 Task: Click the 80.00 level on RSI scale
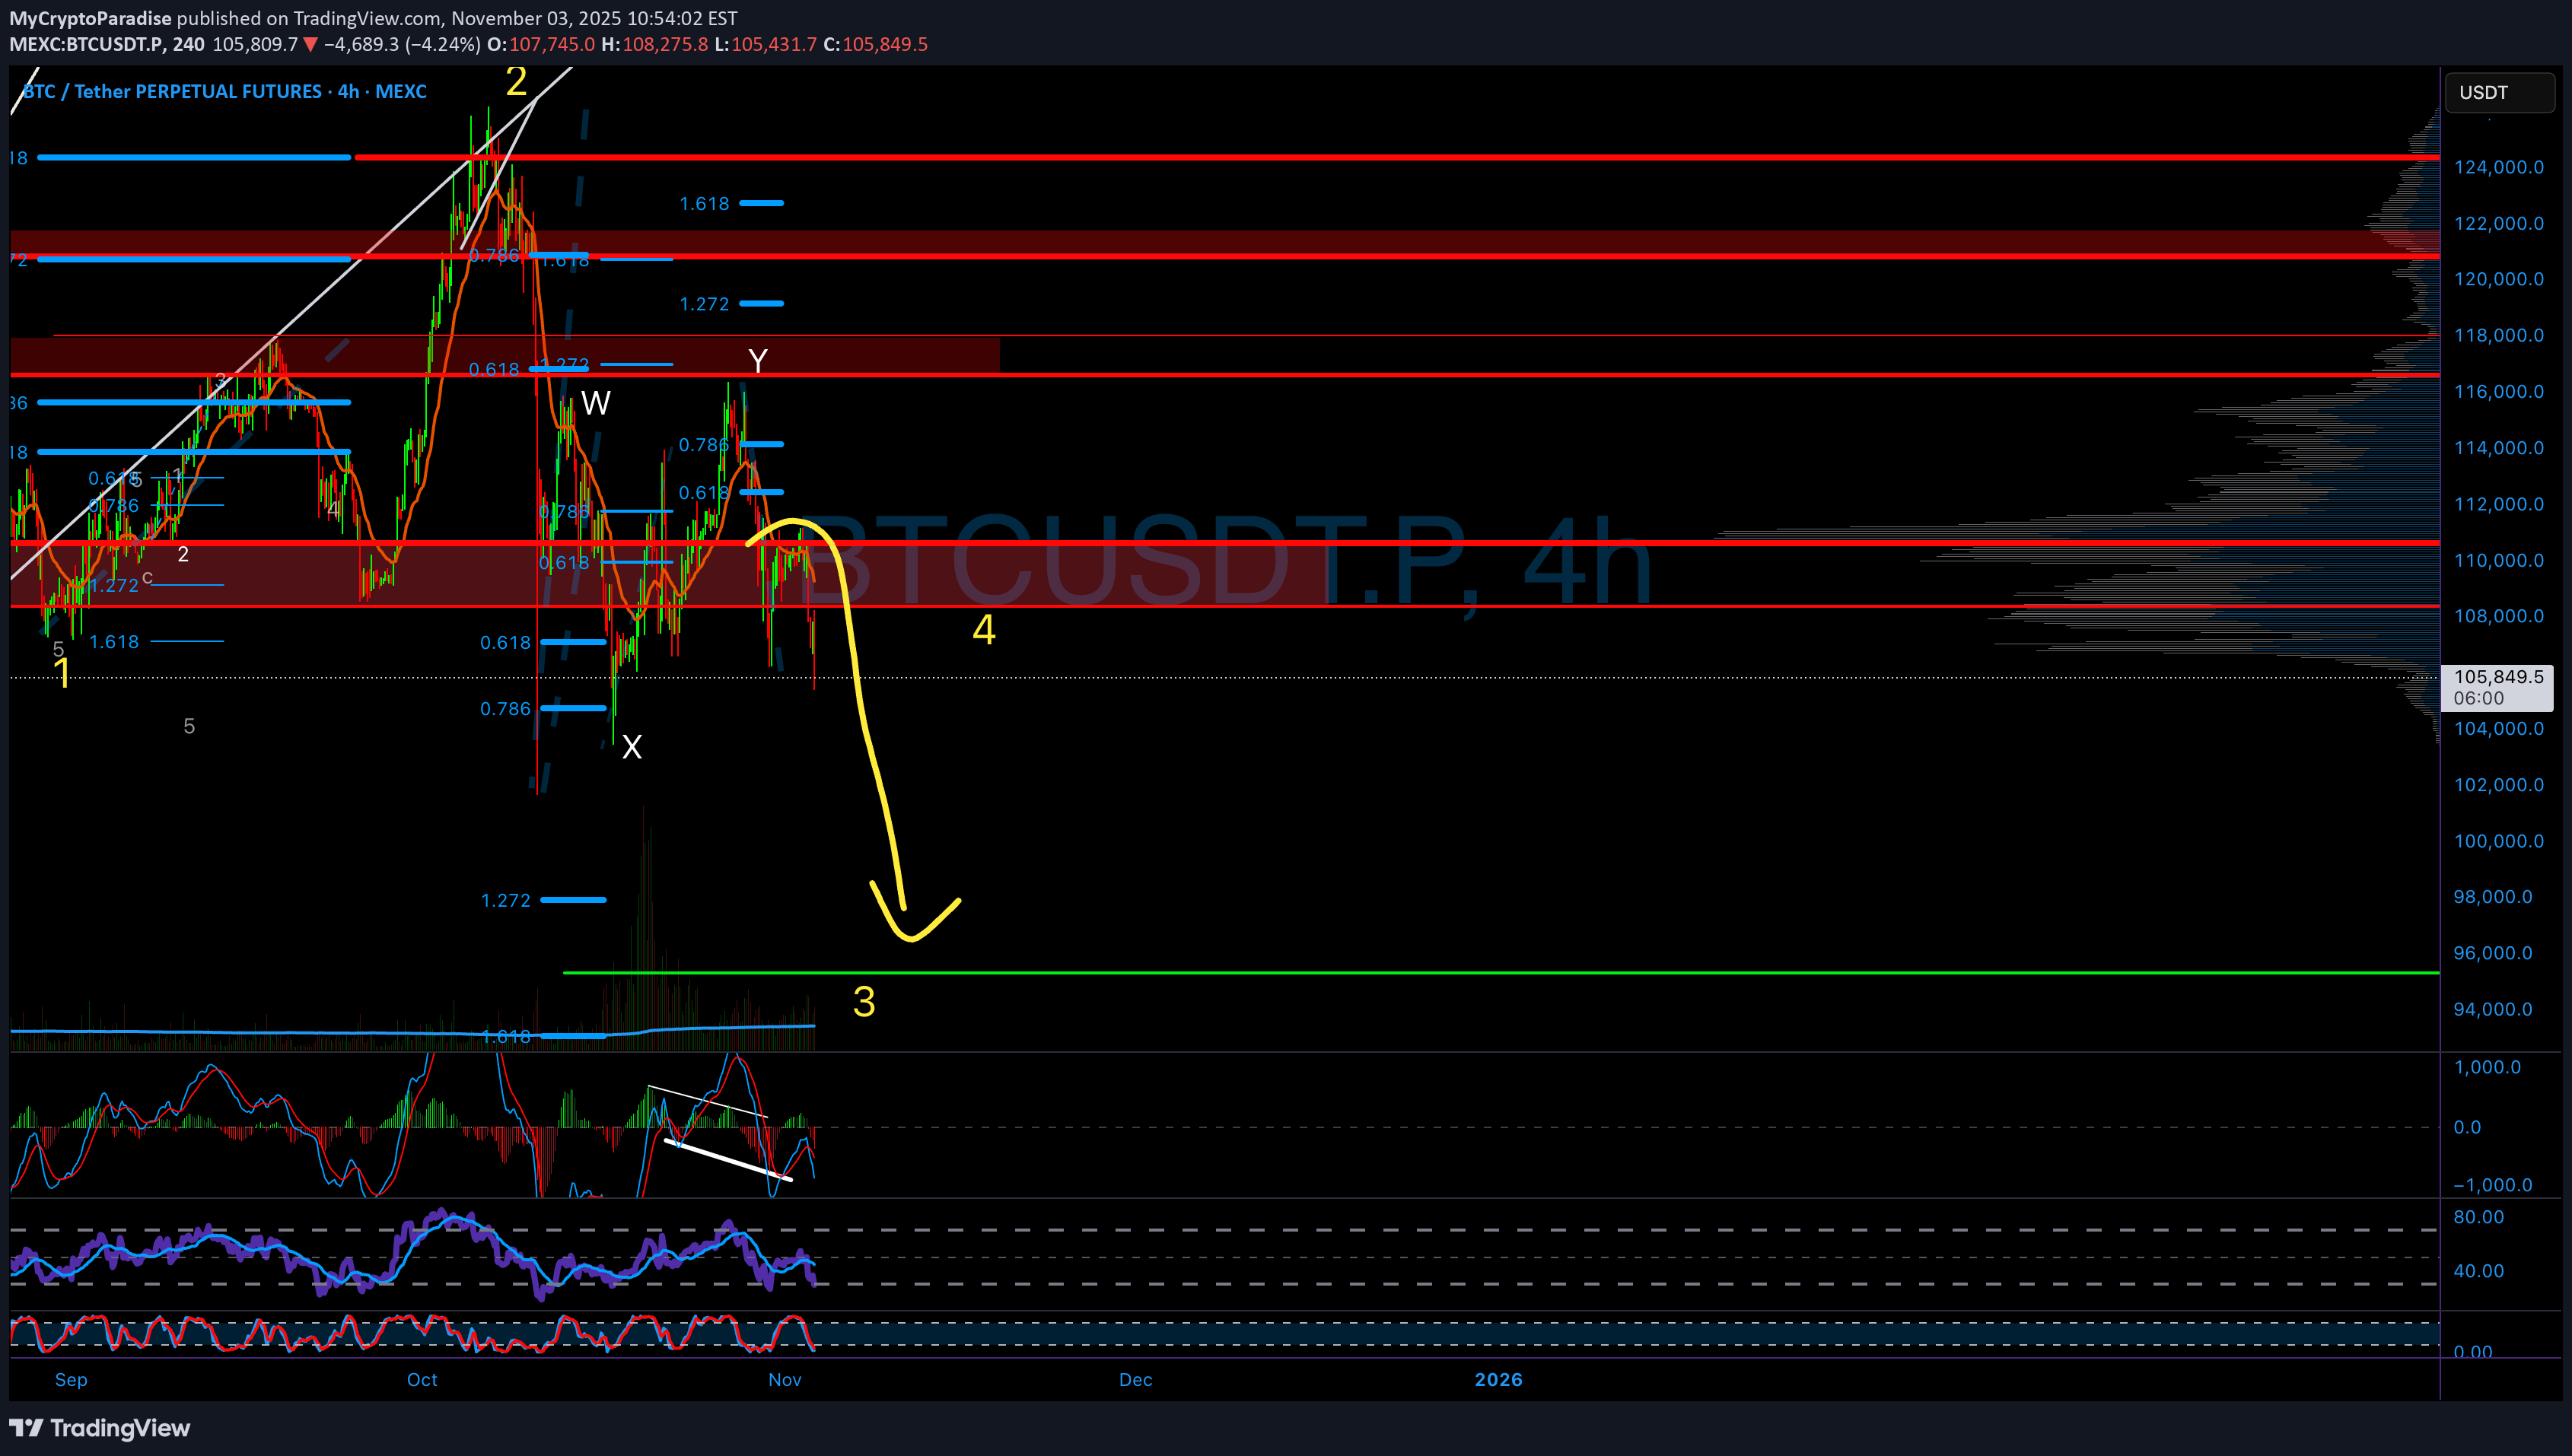(x=2478, y=1217)
